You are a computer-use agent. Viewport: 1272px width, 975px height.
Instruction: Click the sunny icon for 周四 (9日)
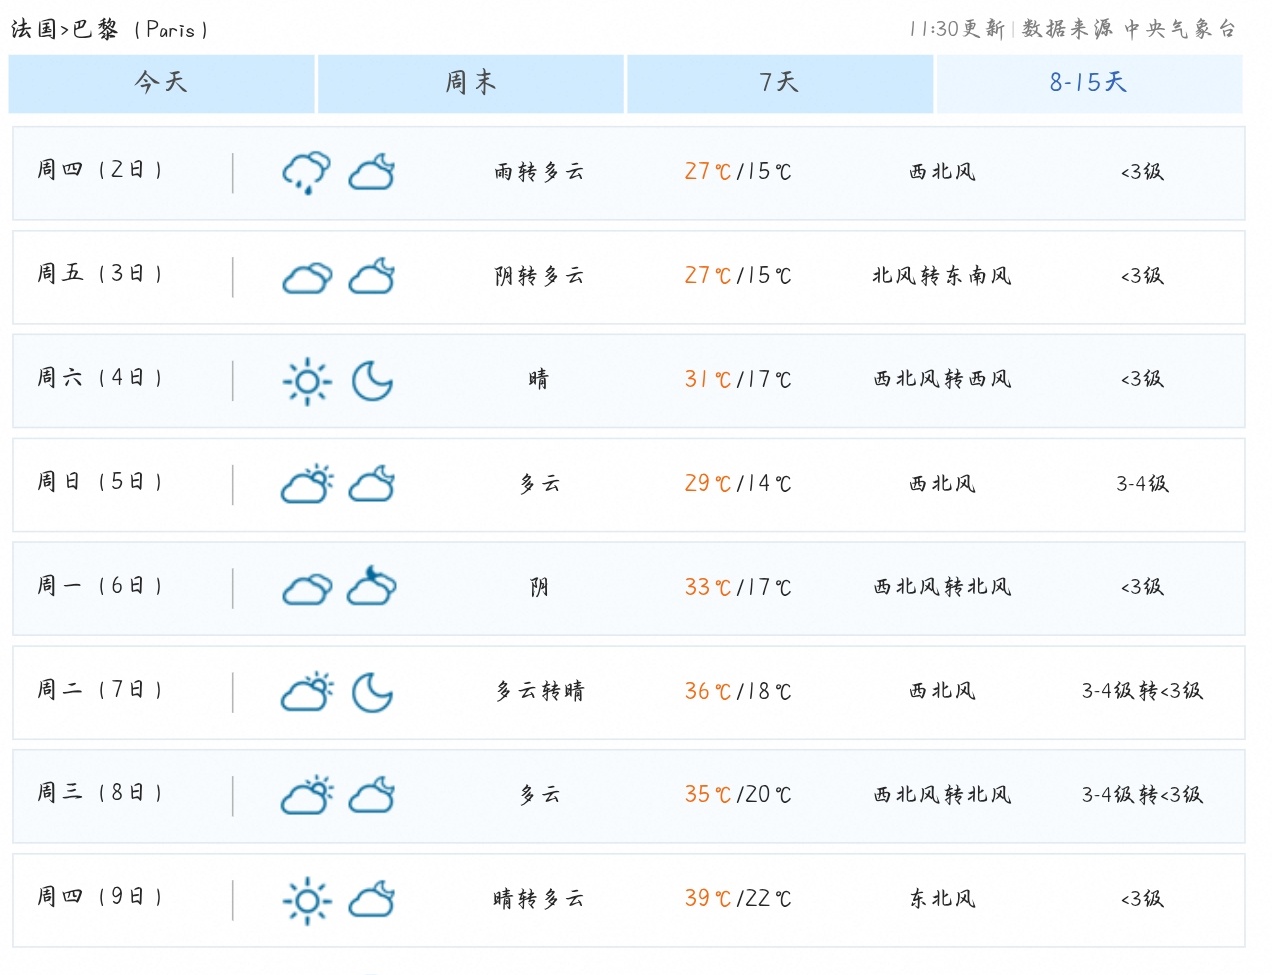(307, 901)
